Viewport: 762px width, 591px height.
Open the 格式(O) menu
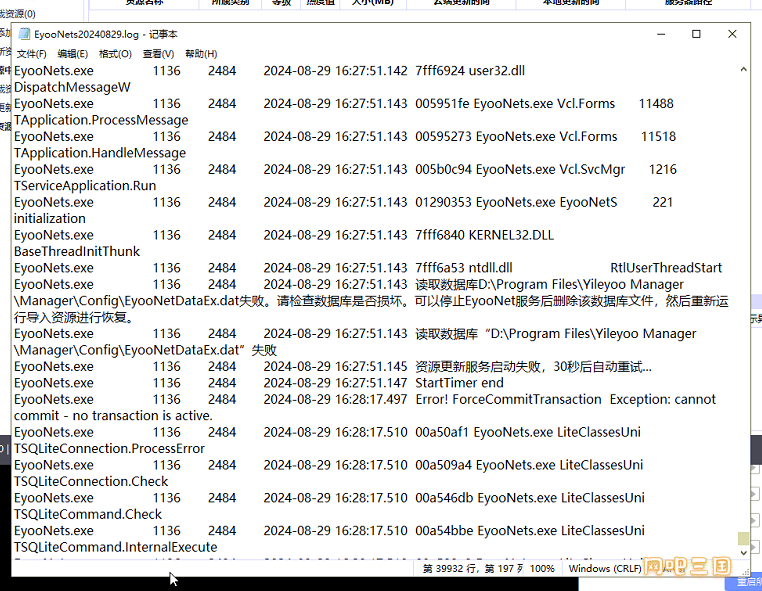click(115, 54)
